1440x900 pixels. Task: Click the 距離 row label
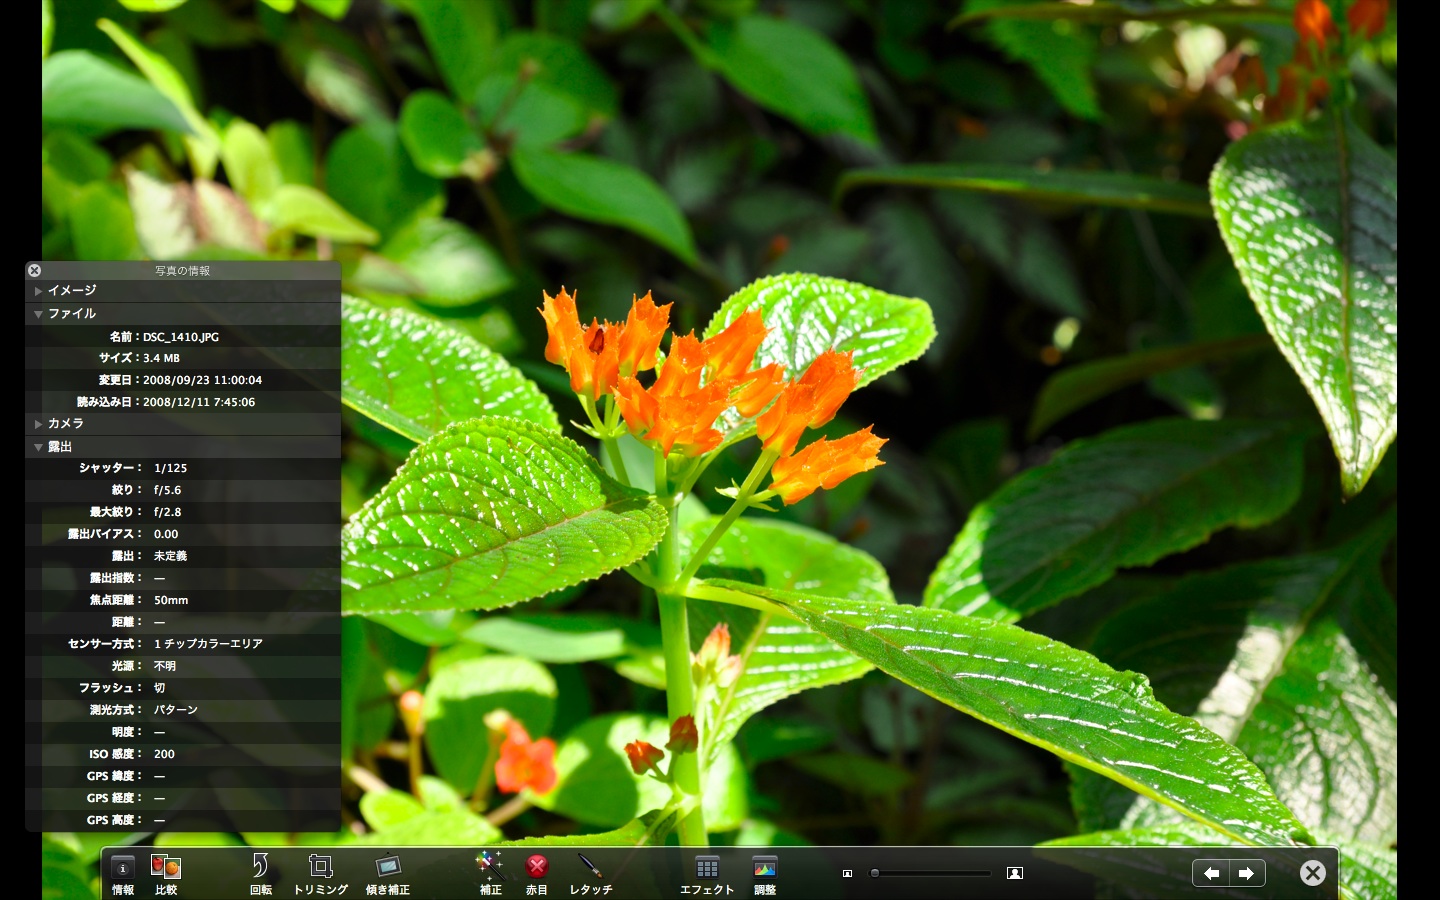coord(127,622)
